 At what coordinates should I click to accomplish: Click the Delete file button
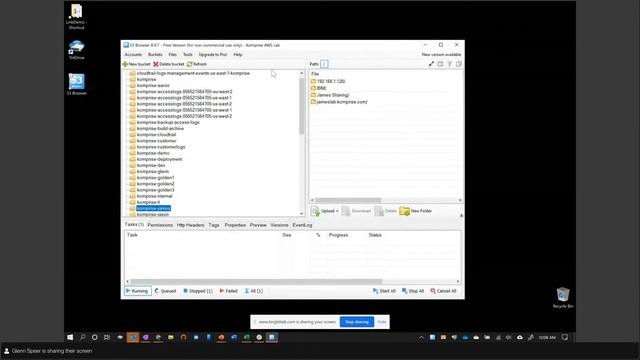point(386,211)
